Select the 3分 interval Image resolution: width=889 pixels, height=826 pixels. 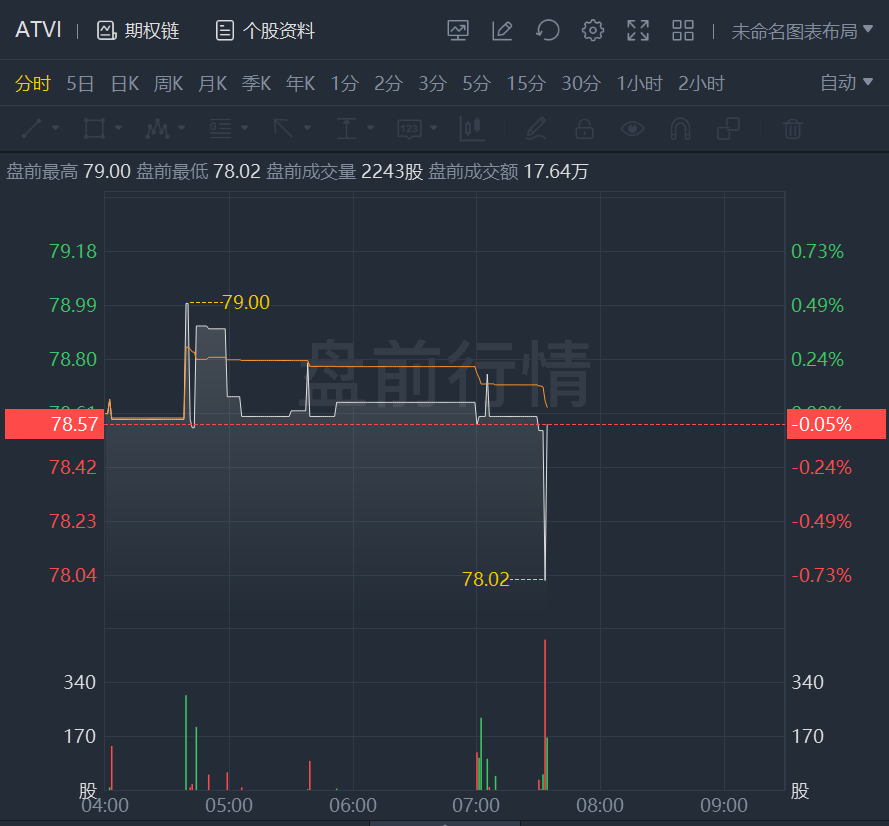(x=433, y=83)
